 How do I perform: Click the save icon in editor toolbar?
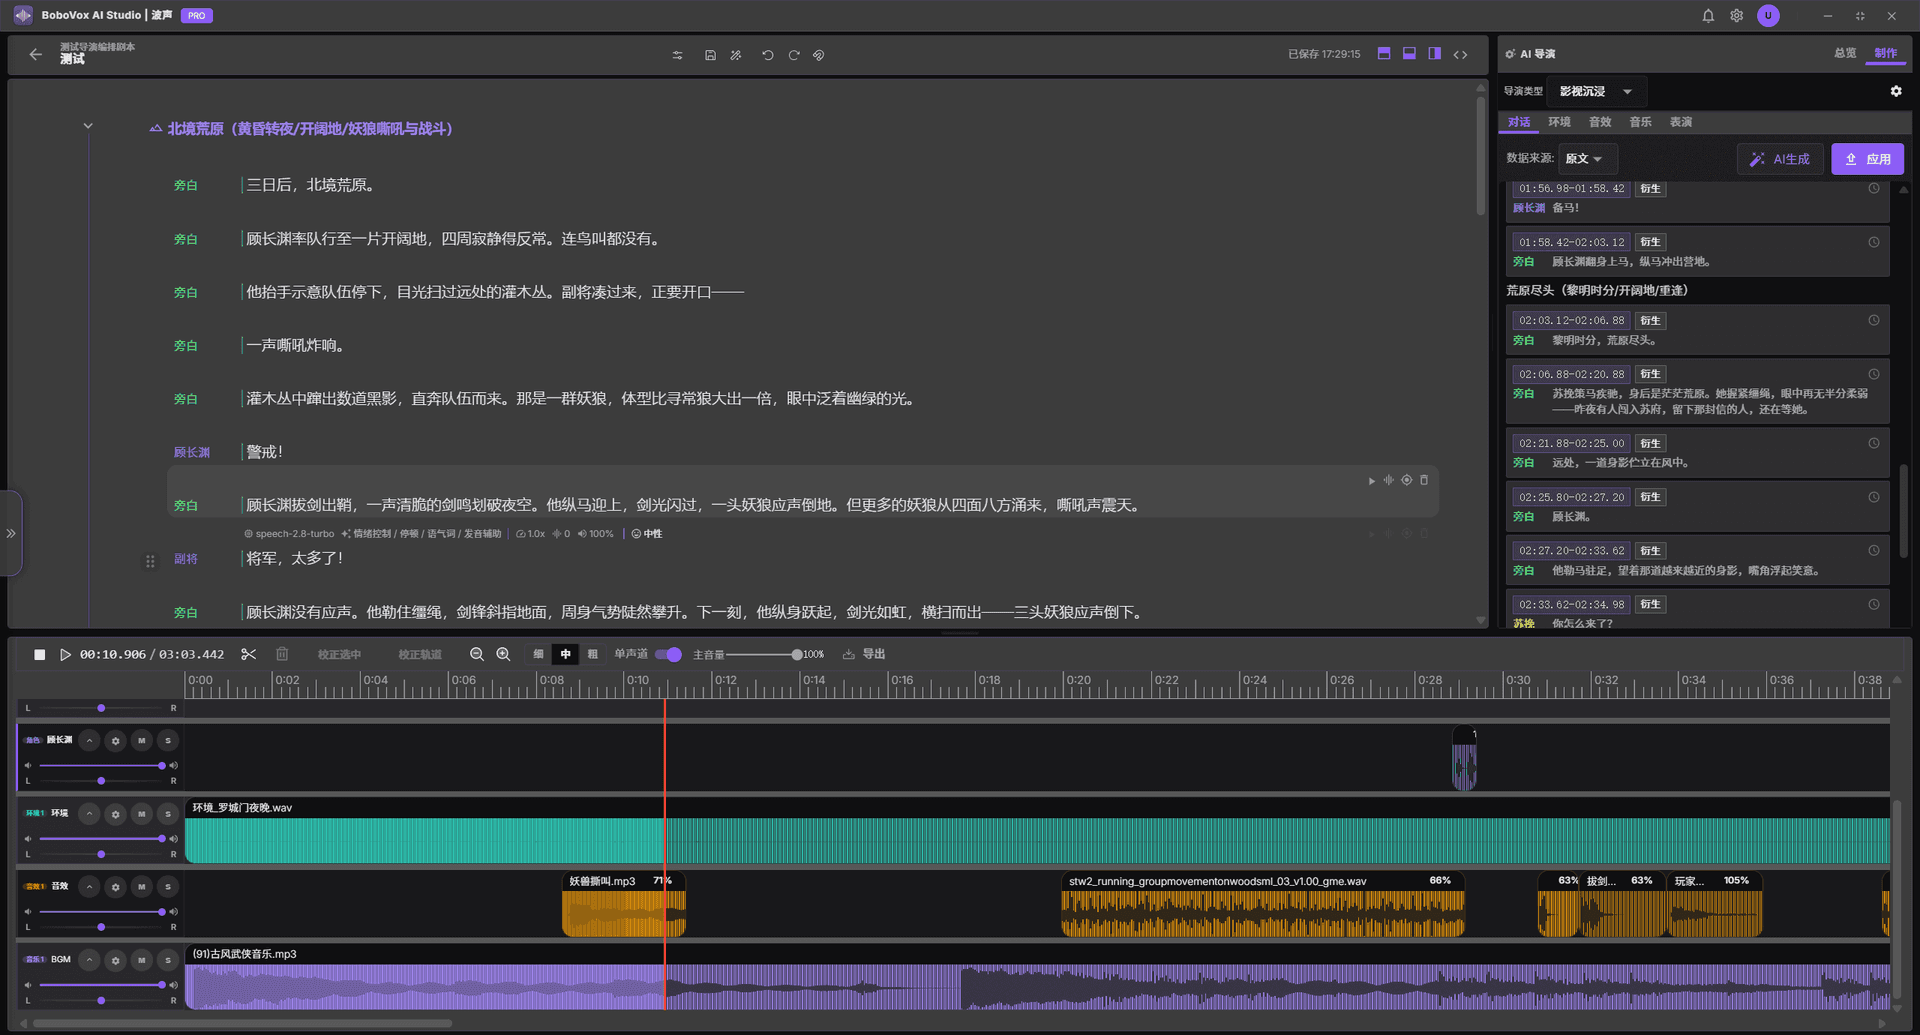pos(710,55)
